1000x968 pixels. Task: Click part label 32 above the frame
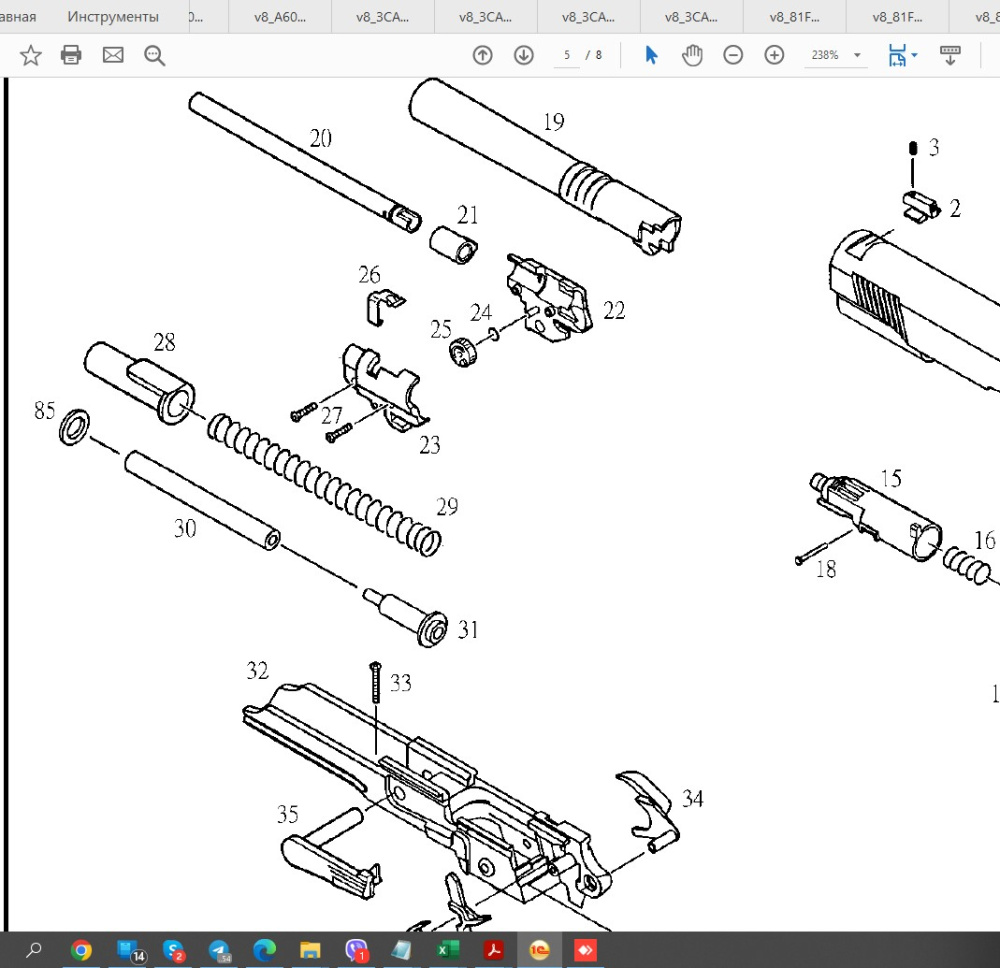[x=258, y=671]
